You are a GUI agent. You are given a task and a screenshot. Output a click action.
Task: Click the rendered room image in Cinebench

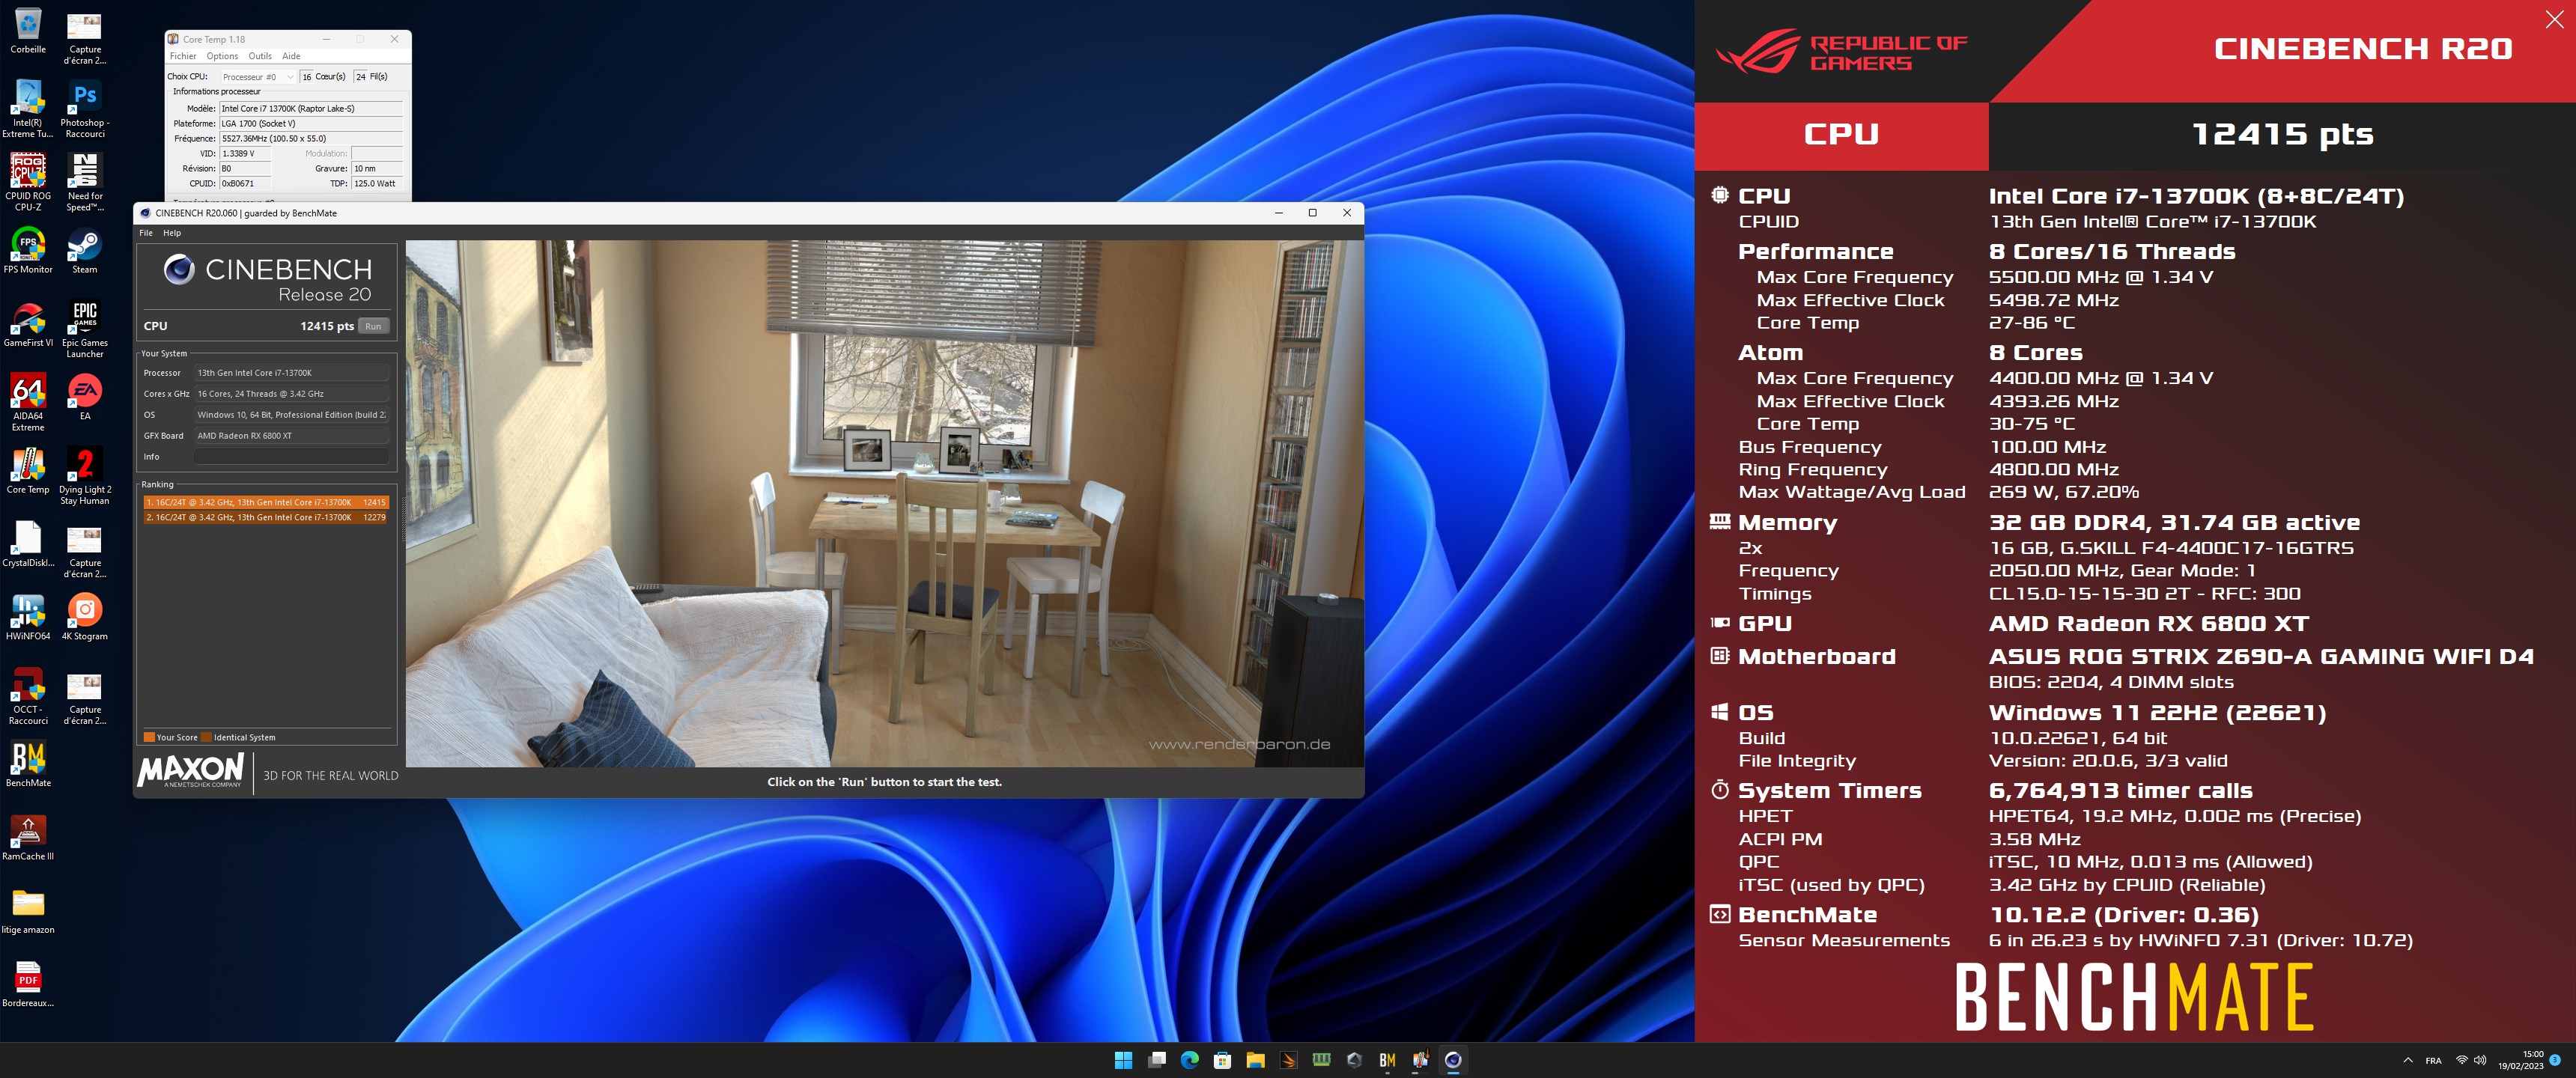[x=884, y=503]
